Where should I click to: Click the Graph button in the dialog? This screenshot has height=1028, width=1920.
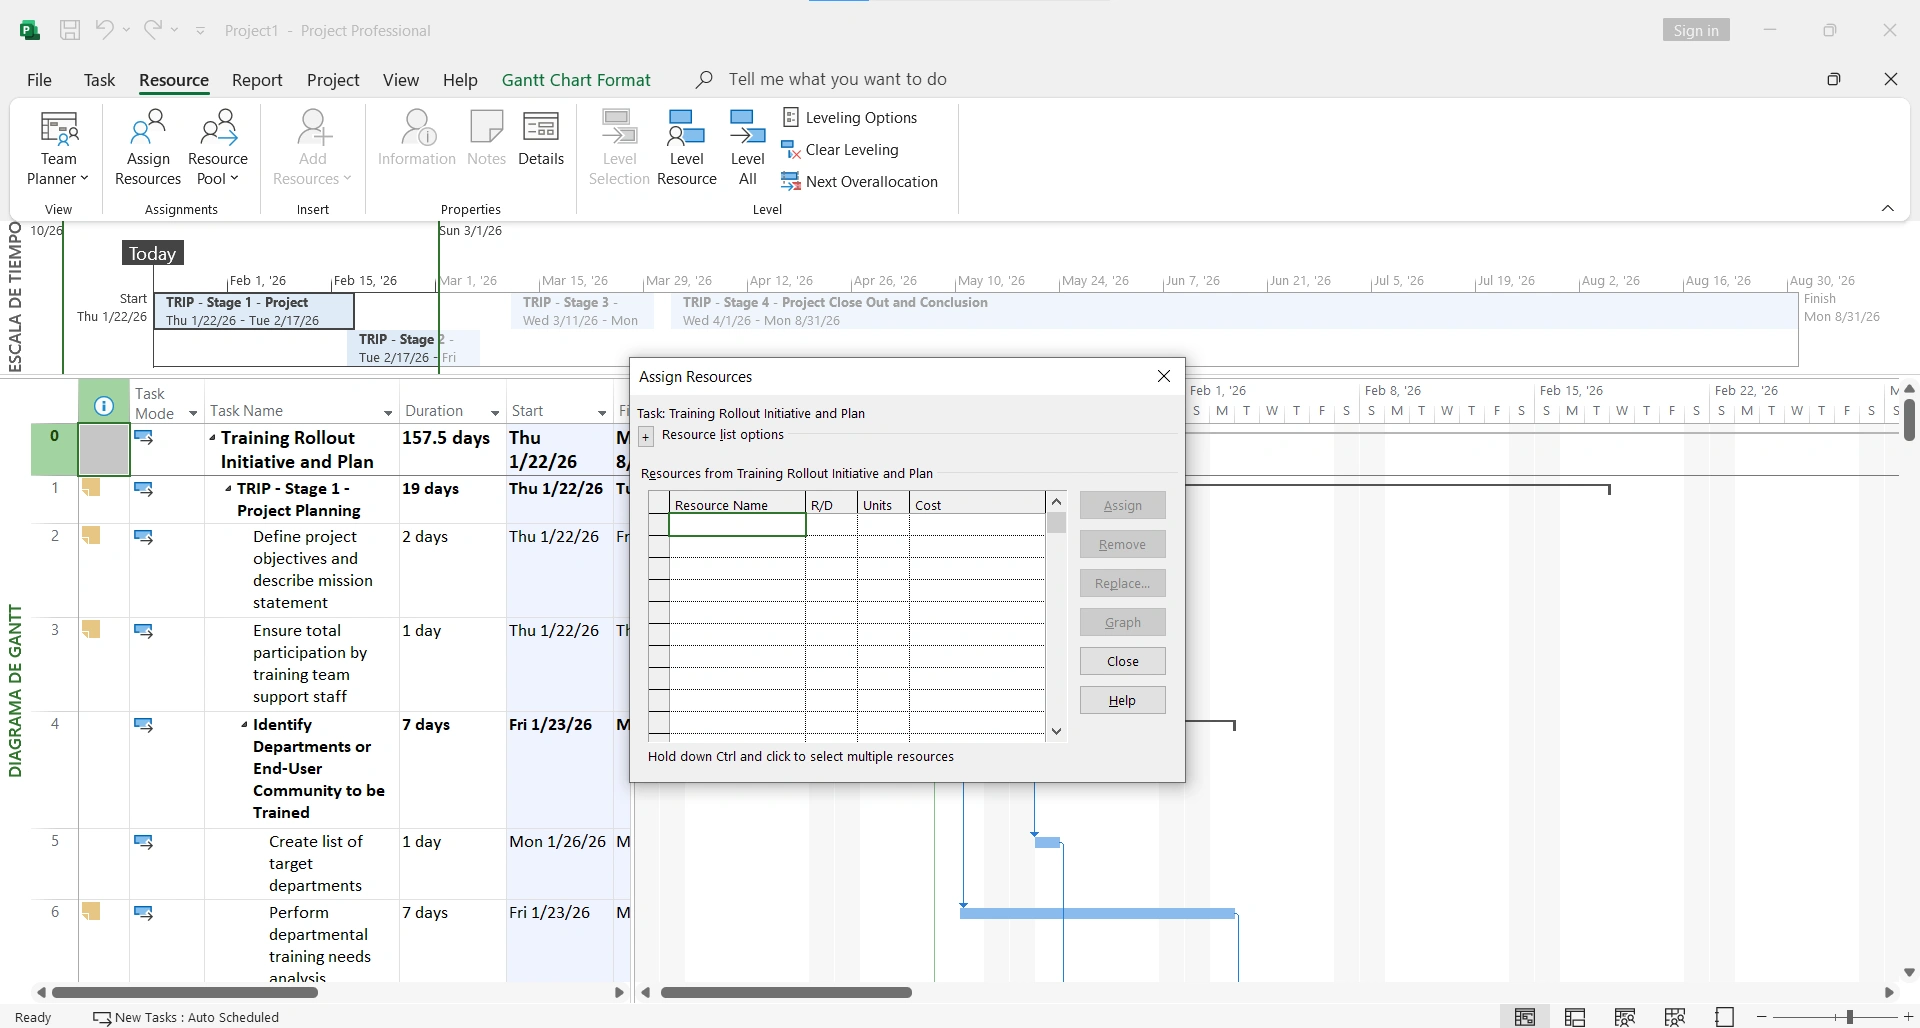(x=1122, y=622)
